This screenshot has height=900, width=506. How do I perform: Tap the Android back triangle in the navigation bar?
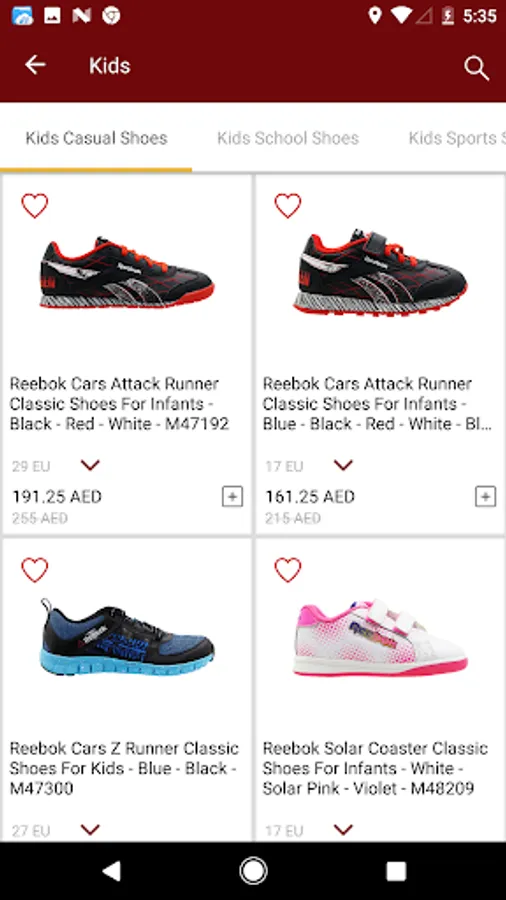pos(111,871)
